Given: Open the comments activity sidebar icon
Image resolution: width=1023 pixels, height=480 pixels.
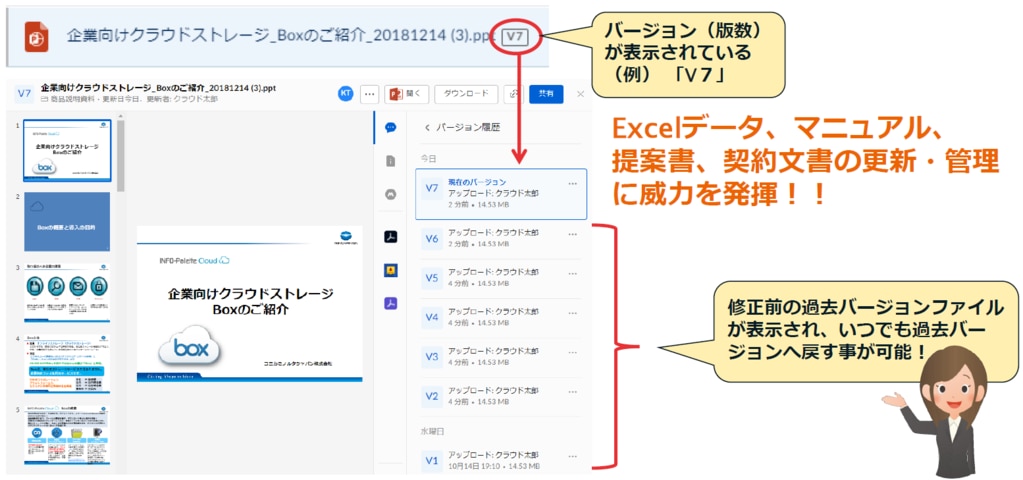Looking at the screenshot, I should [x=391, y=128].
